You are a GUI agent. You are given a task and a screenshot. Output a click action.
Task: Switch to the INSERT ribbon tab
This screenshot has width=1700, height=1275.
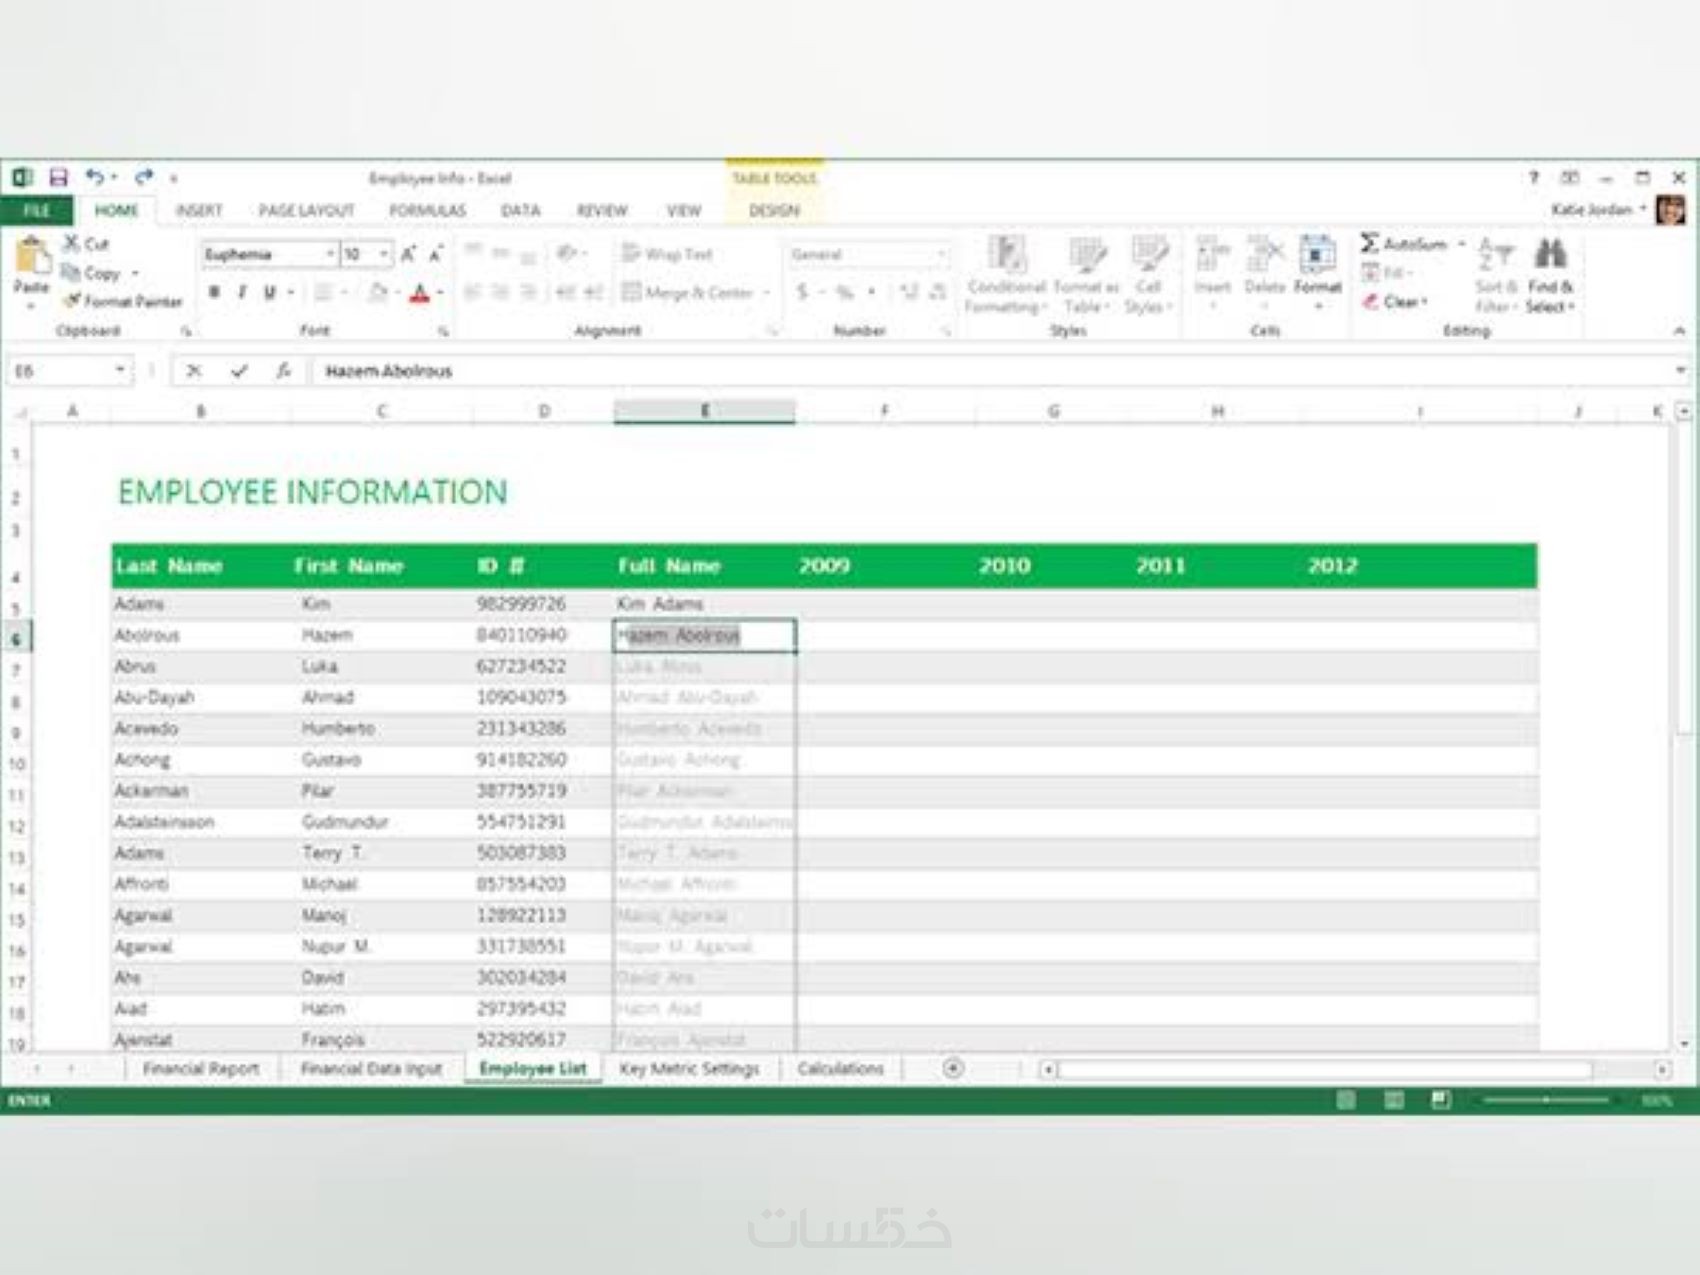[199, 210]
